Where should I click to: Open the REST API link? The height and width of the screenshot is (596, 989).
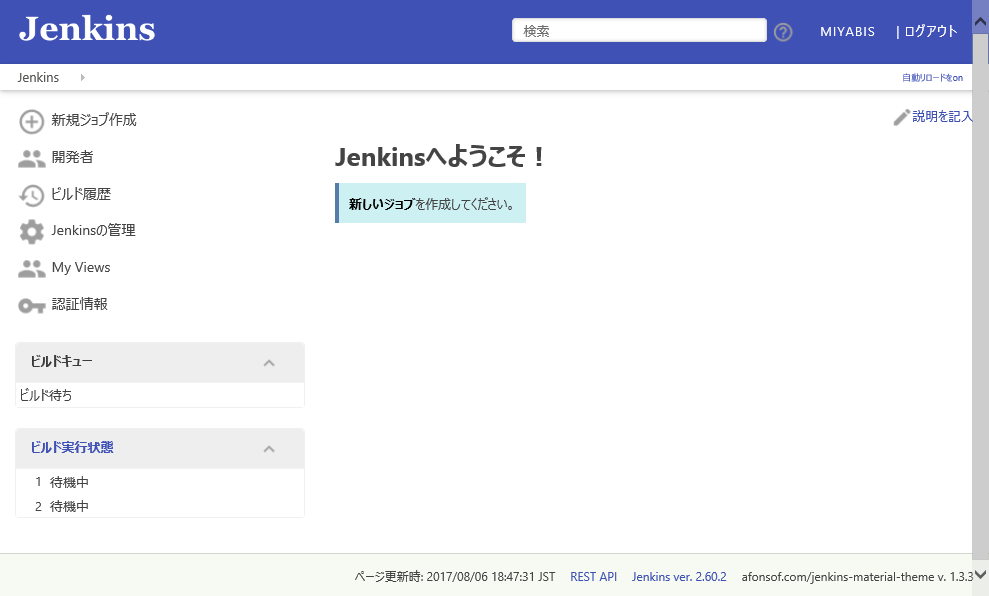[x=594, y=576]
